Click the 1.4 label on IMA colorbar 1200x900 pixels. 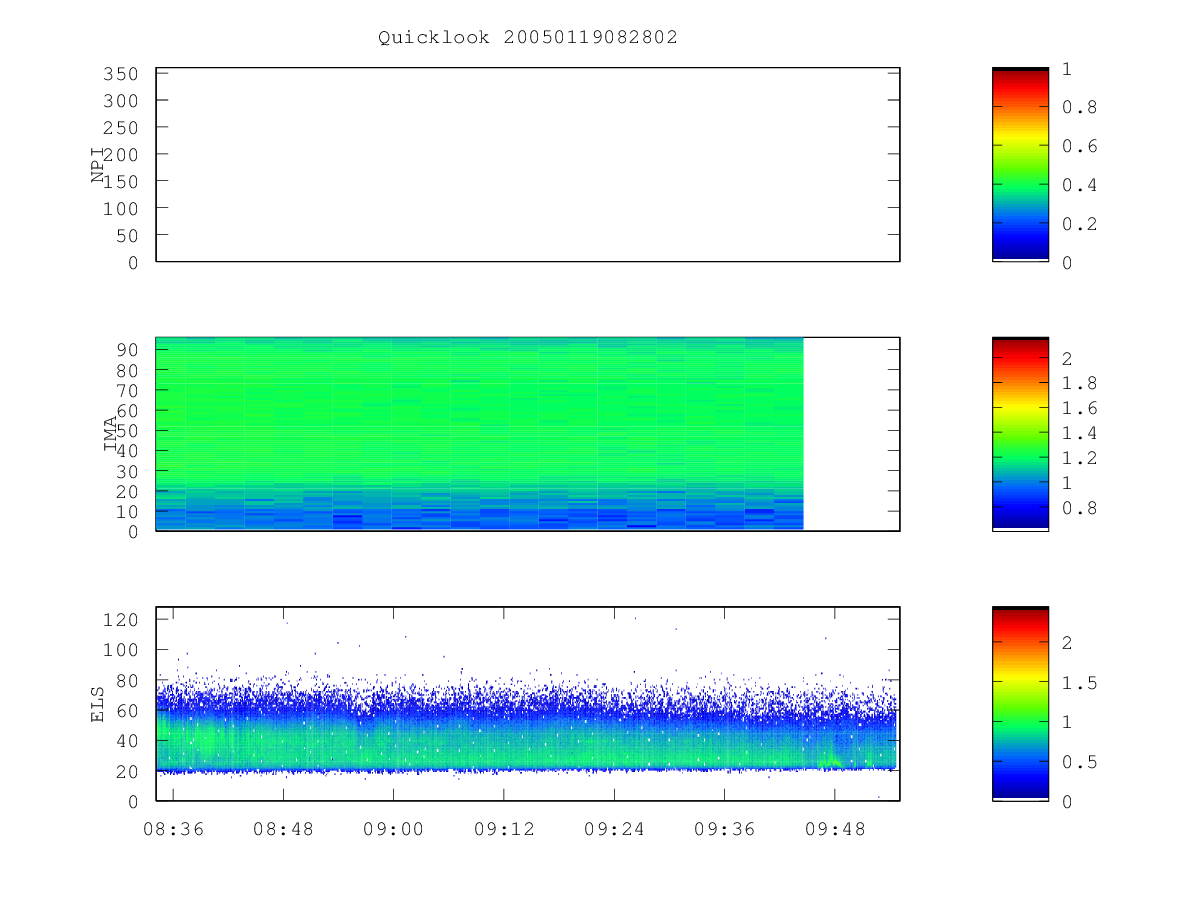[1078, 433]
